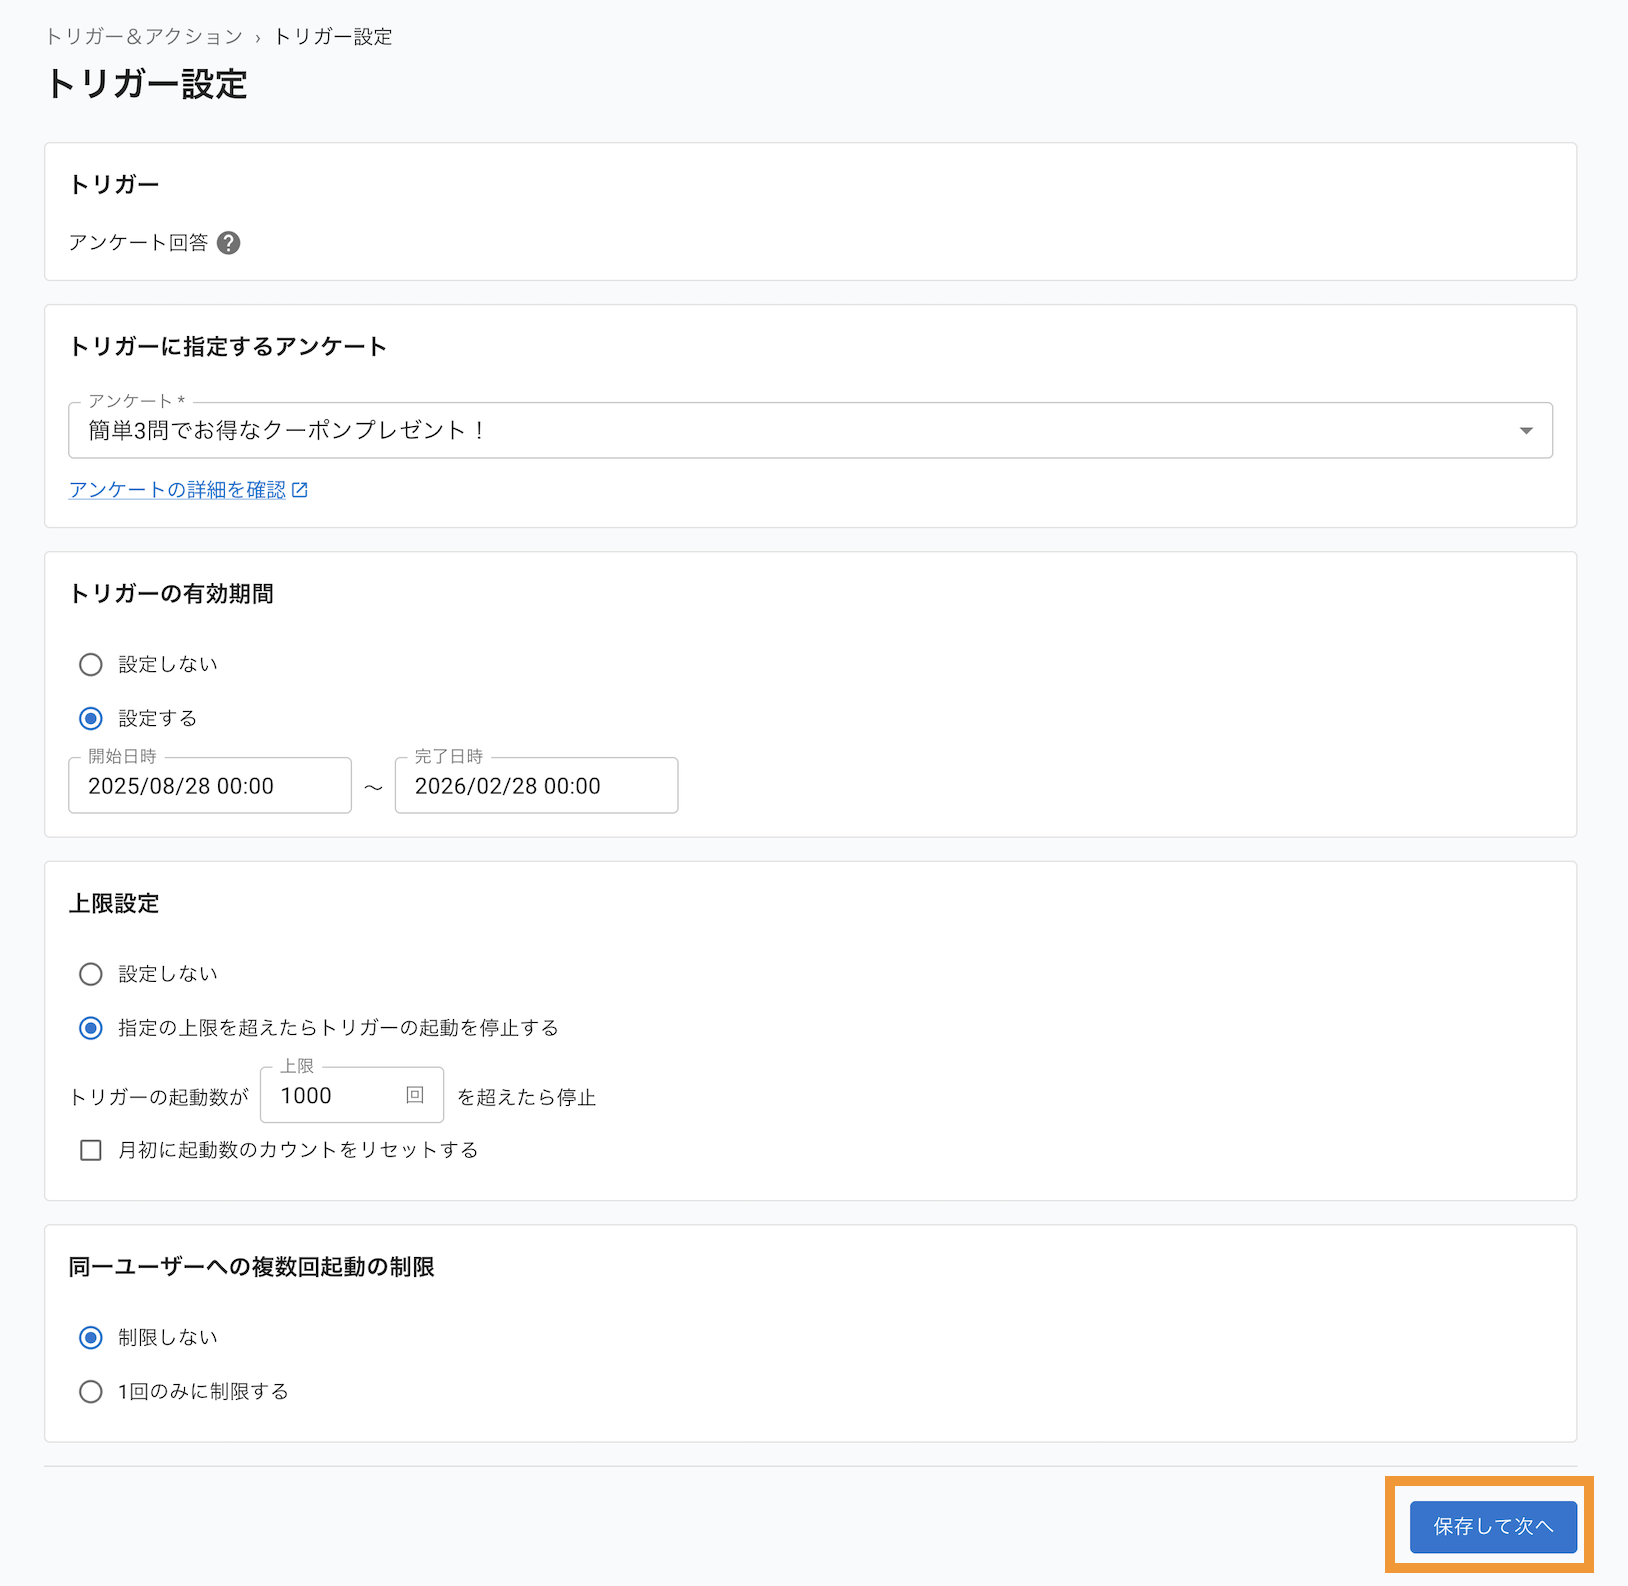Image resolution: width=1628 pixels, height=1586 pixels.
Task: Click the トリガーの起動数が label
Action: 158,1098
